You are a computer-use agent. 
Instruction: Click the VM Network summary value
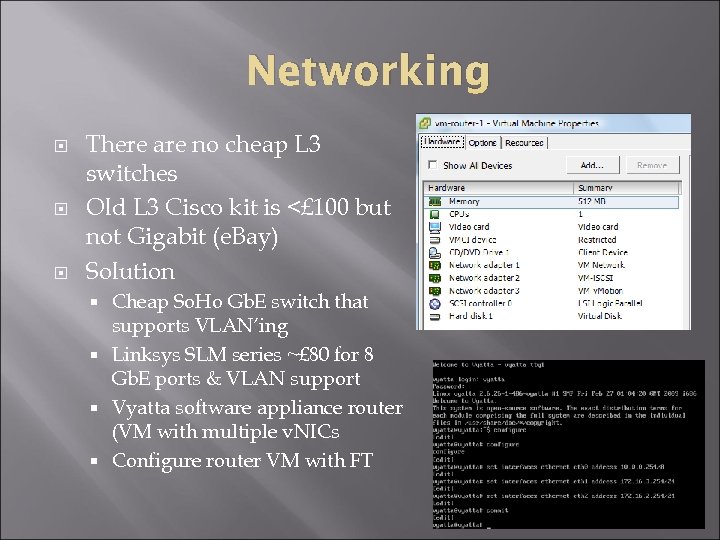pyautogui.click(x=601, y=265)
